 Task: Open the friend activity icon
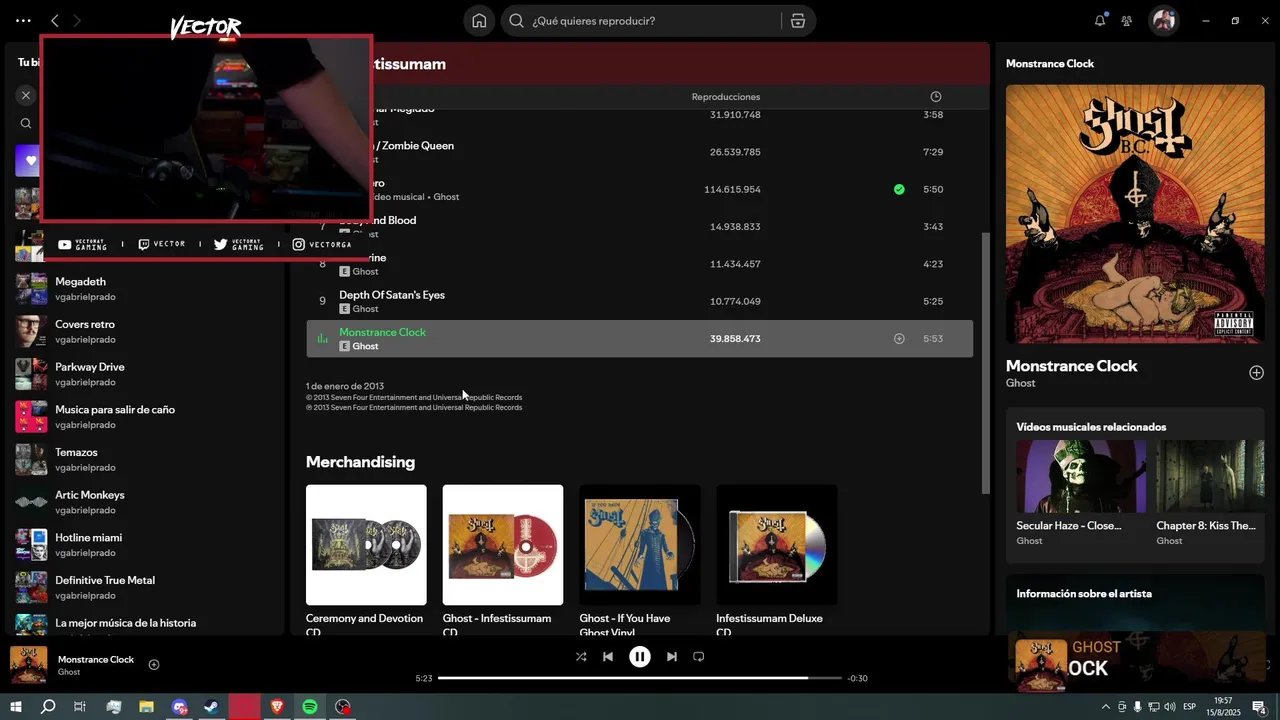[x=1127, y=20]
